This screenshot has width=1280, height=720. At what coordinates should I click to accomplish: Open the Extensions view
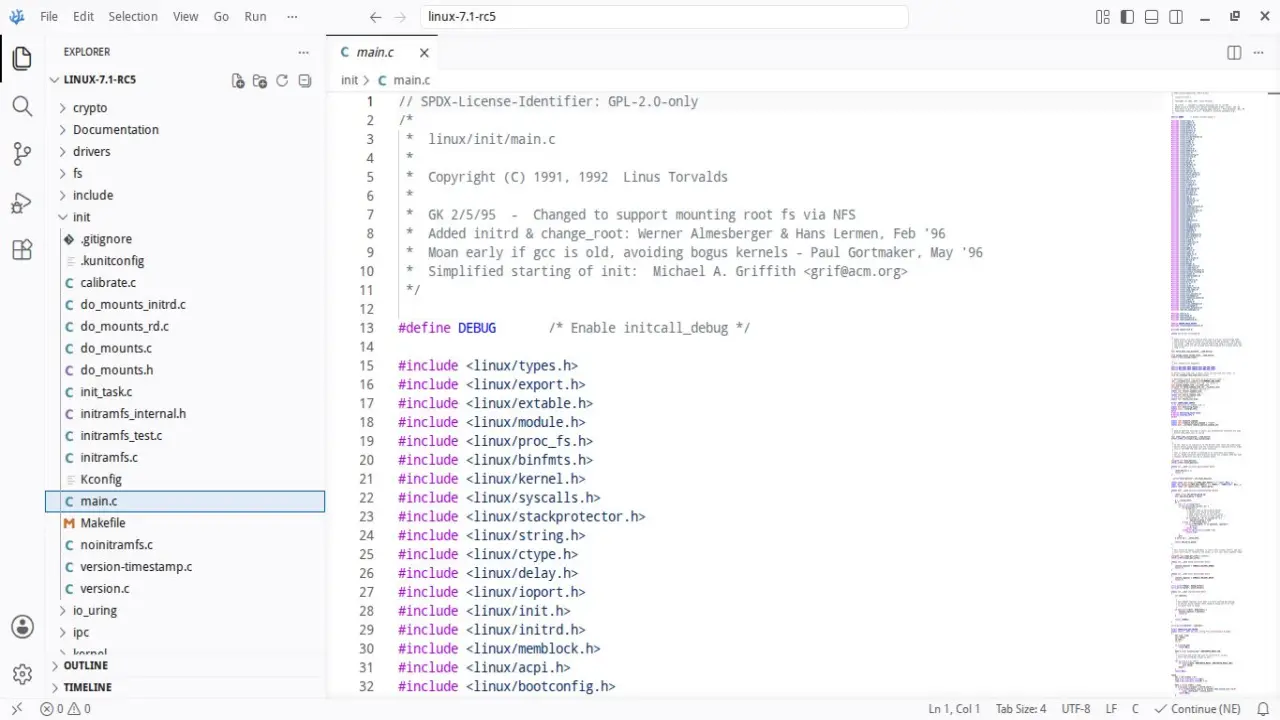(22, 250)
